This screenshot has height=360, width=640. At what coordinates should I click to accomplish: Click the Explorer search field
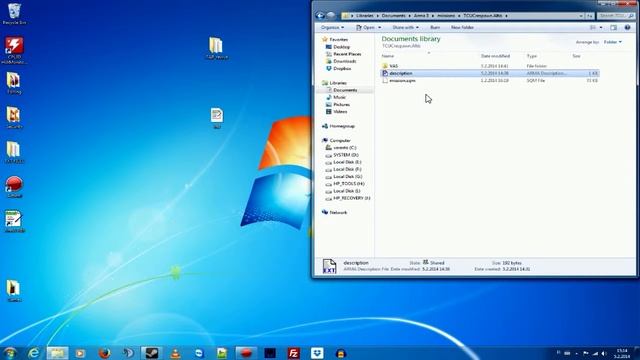point(616,16)
